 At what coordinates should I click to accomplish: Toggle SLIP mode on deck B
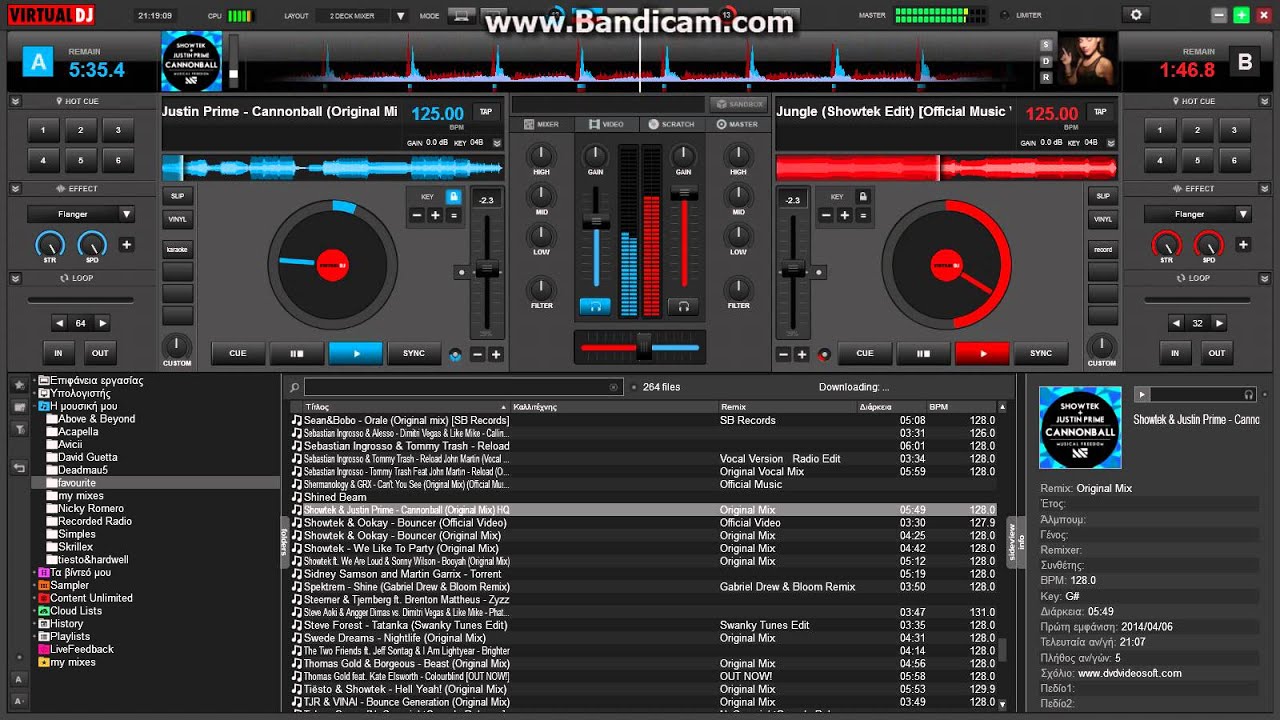[x=1103, y=196]
